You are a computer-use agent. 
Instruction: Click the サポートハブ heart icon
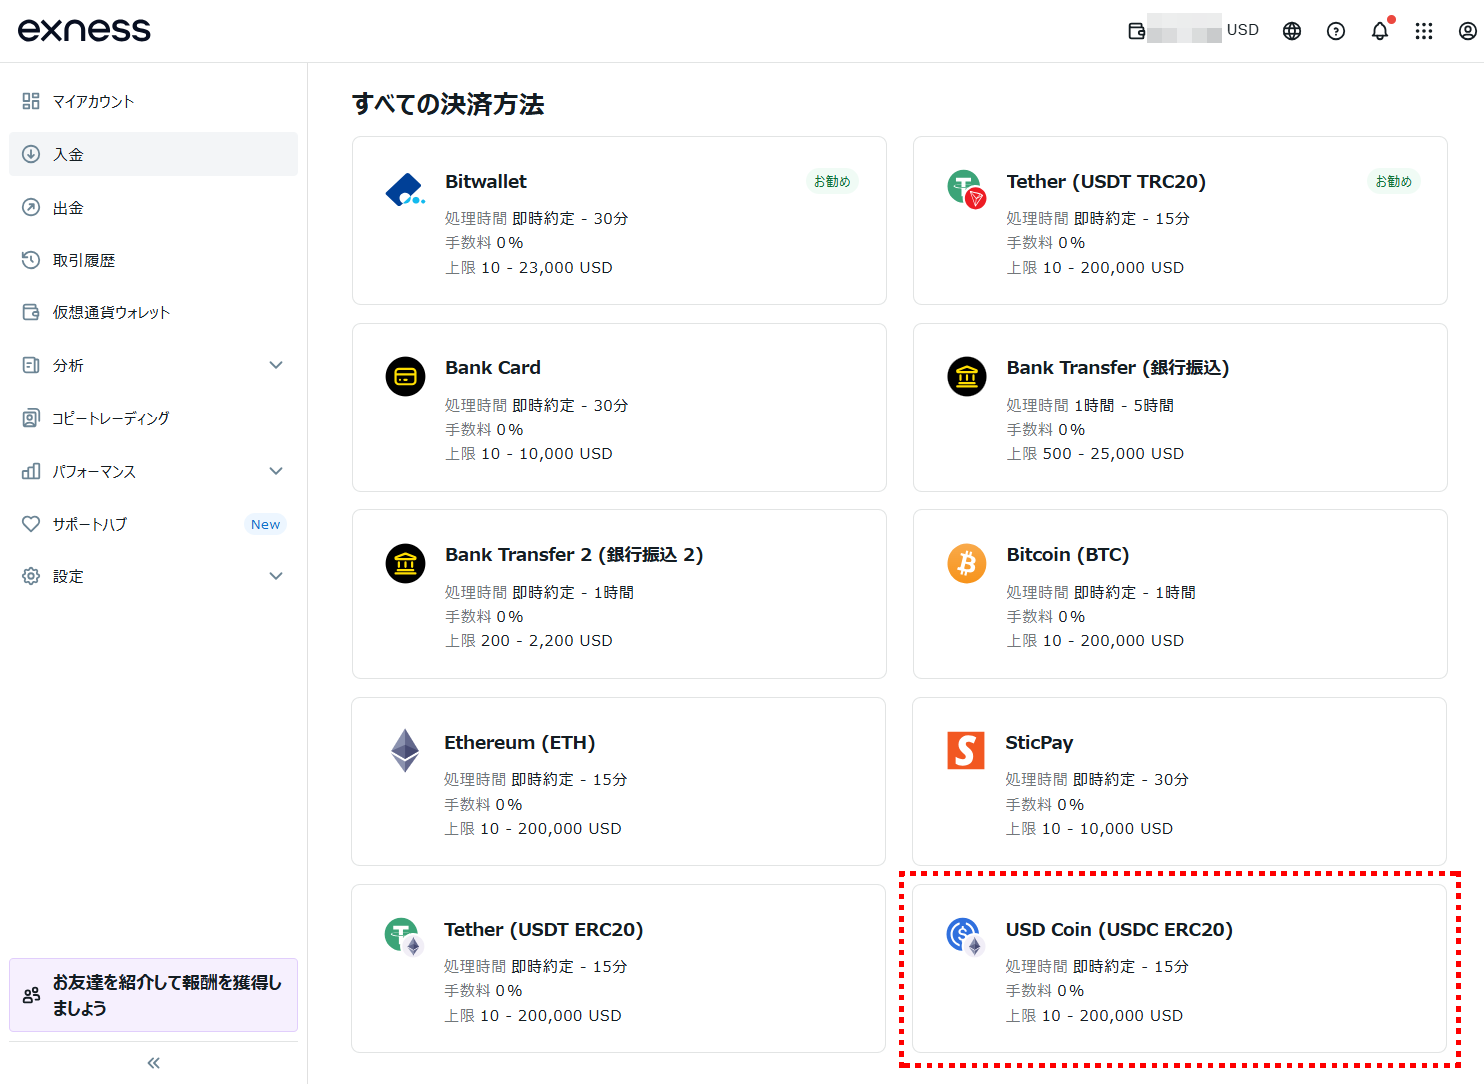click(x=31, y=524)
